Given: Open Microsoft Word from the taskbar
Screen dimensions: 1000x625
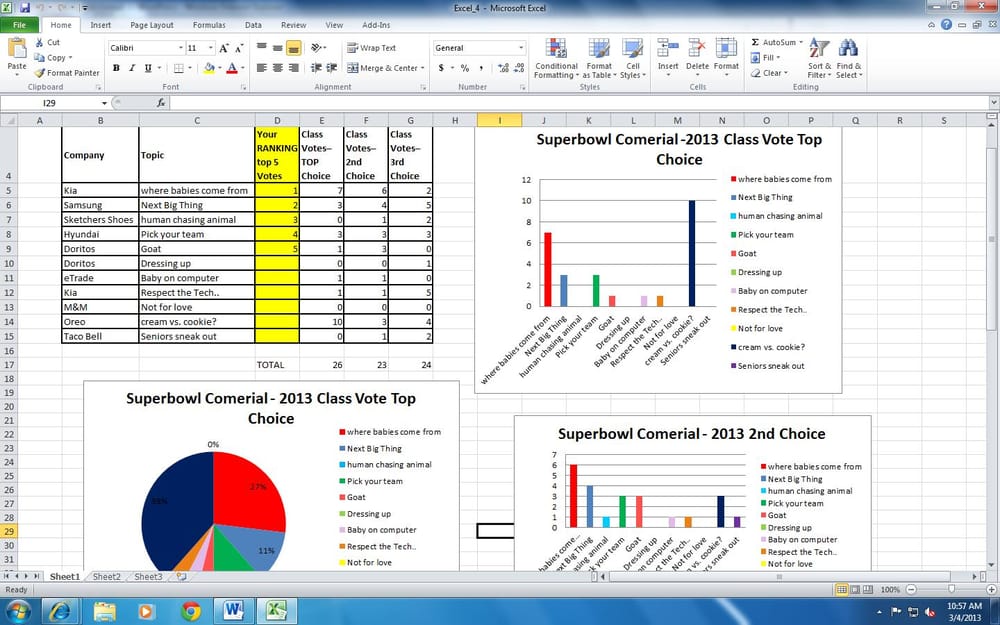Looking at the screenshot, I should pos(233,611).
